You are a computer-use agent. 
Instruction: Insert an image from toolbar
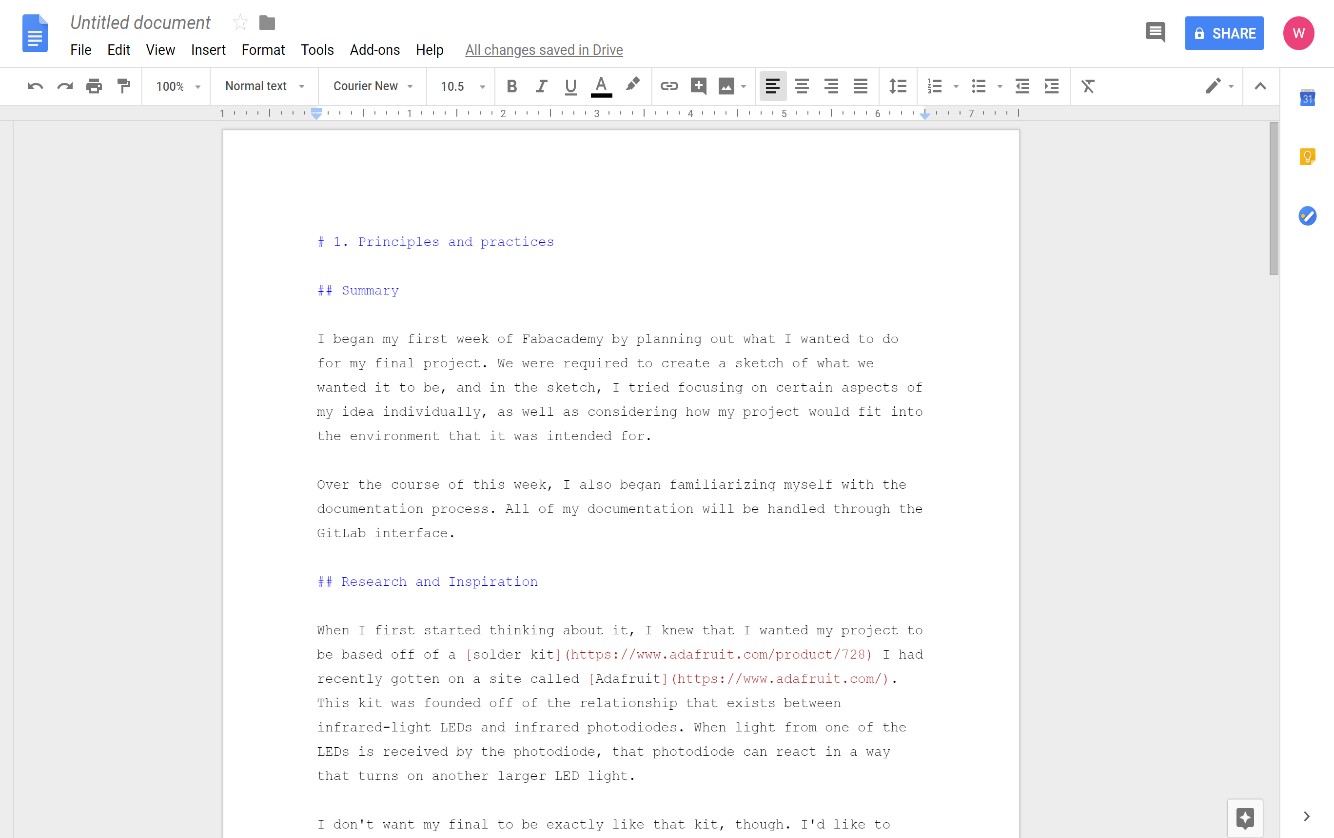point(726,86)
